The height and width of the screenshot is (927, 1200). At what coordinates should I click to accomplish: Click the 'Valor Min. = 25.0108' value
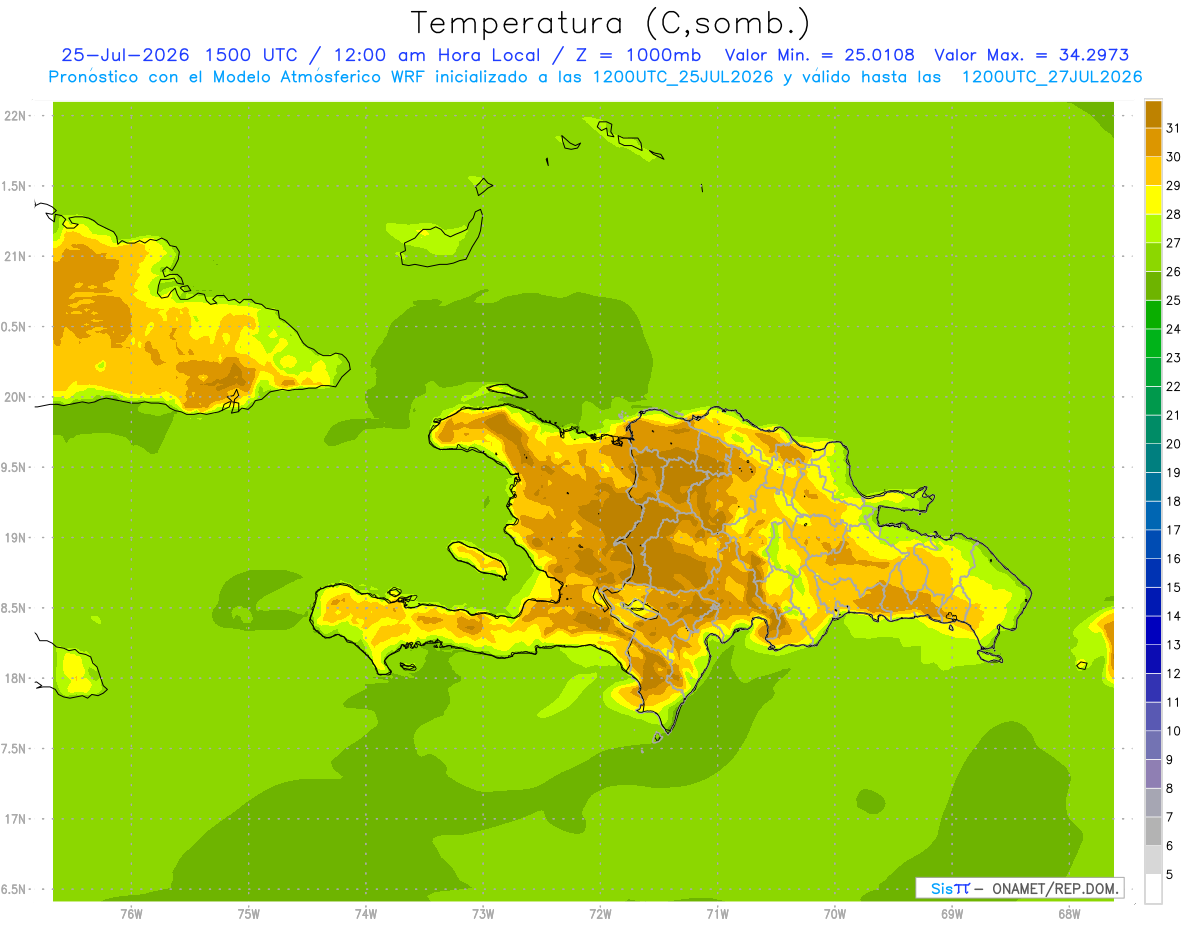819,55
